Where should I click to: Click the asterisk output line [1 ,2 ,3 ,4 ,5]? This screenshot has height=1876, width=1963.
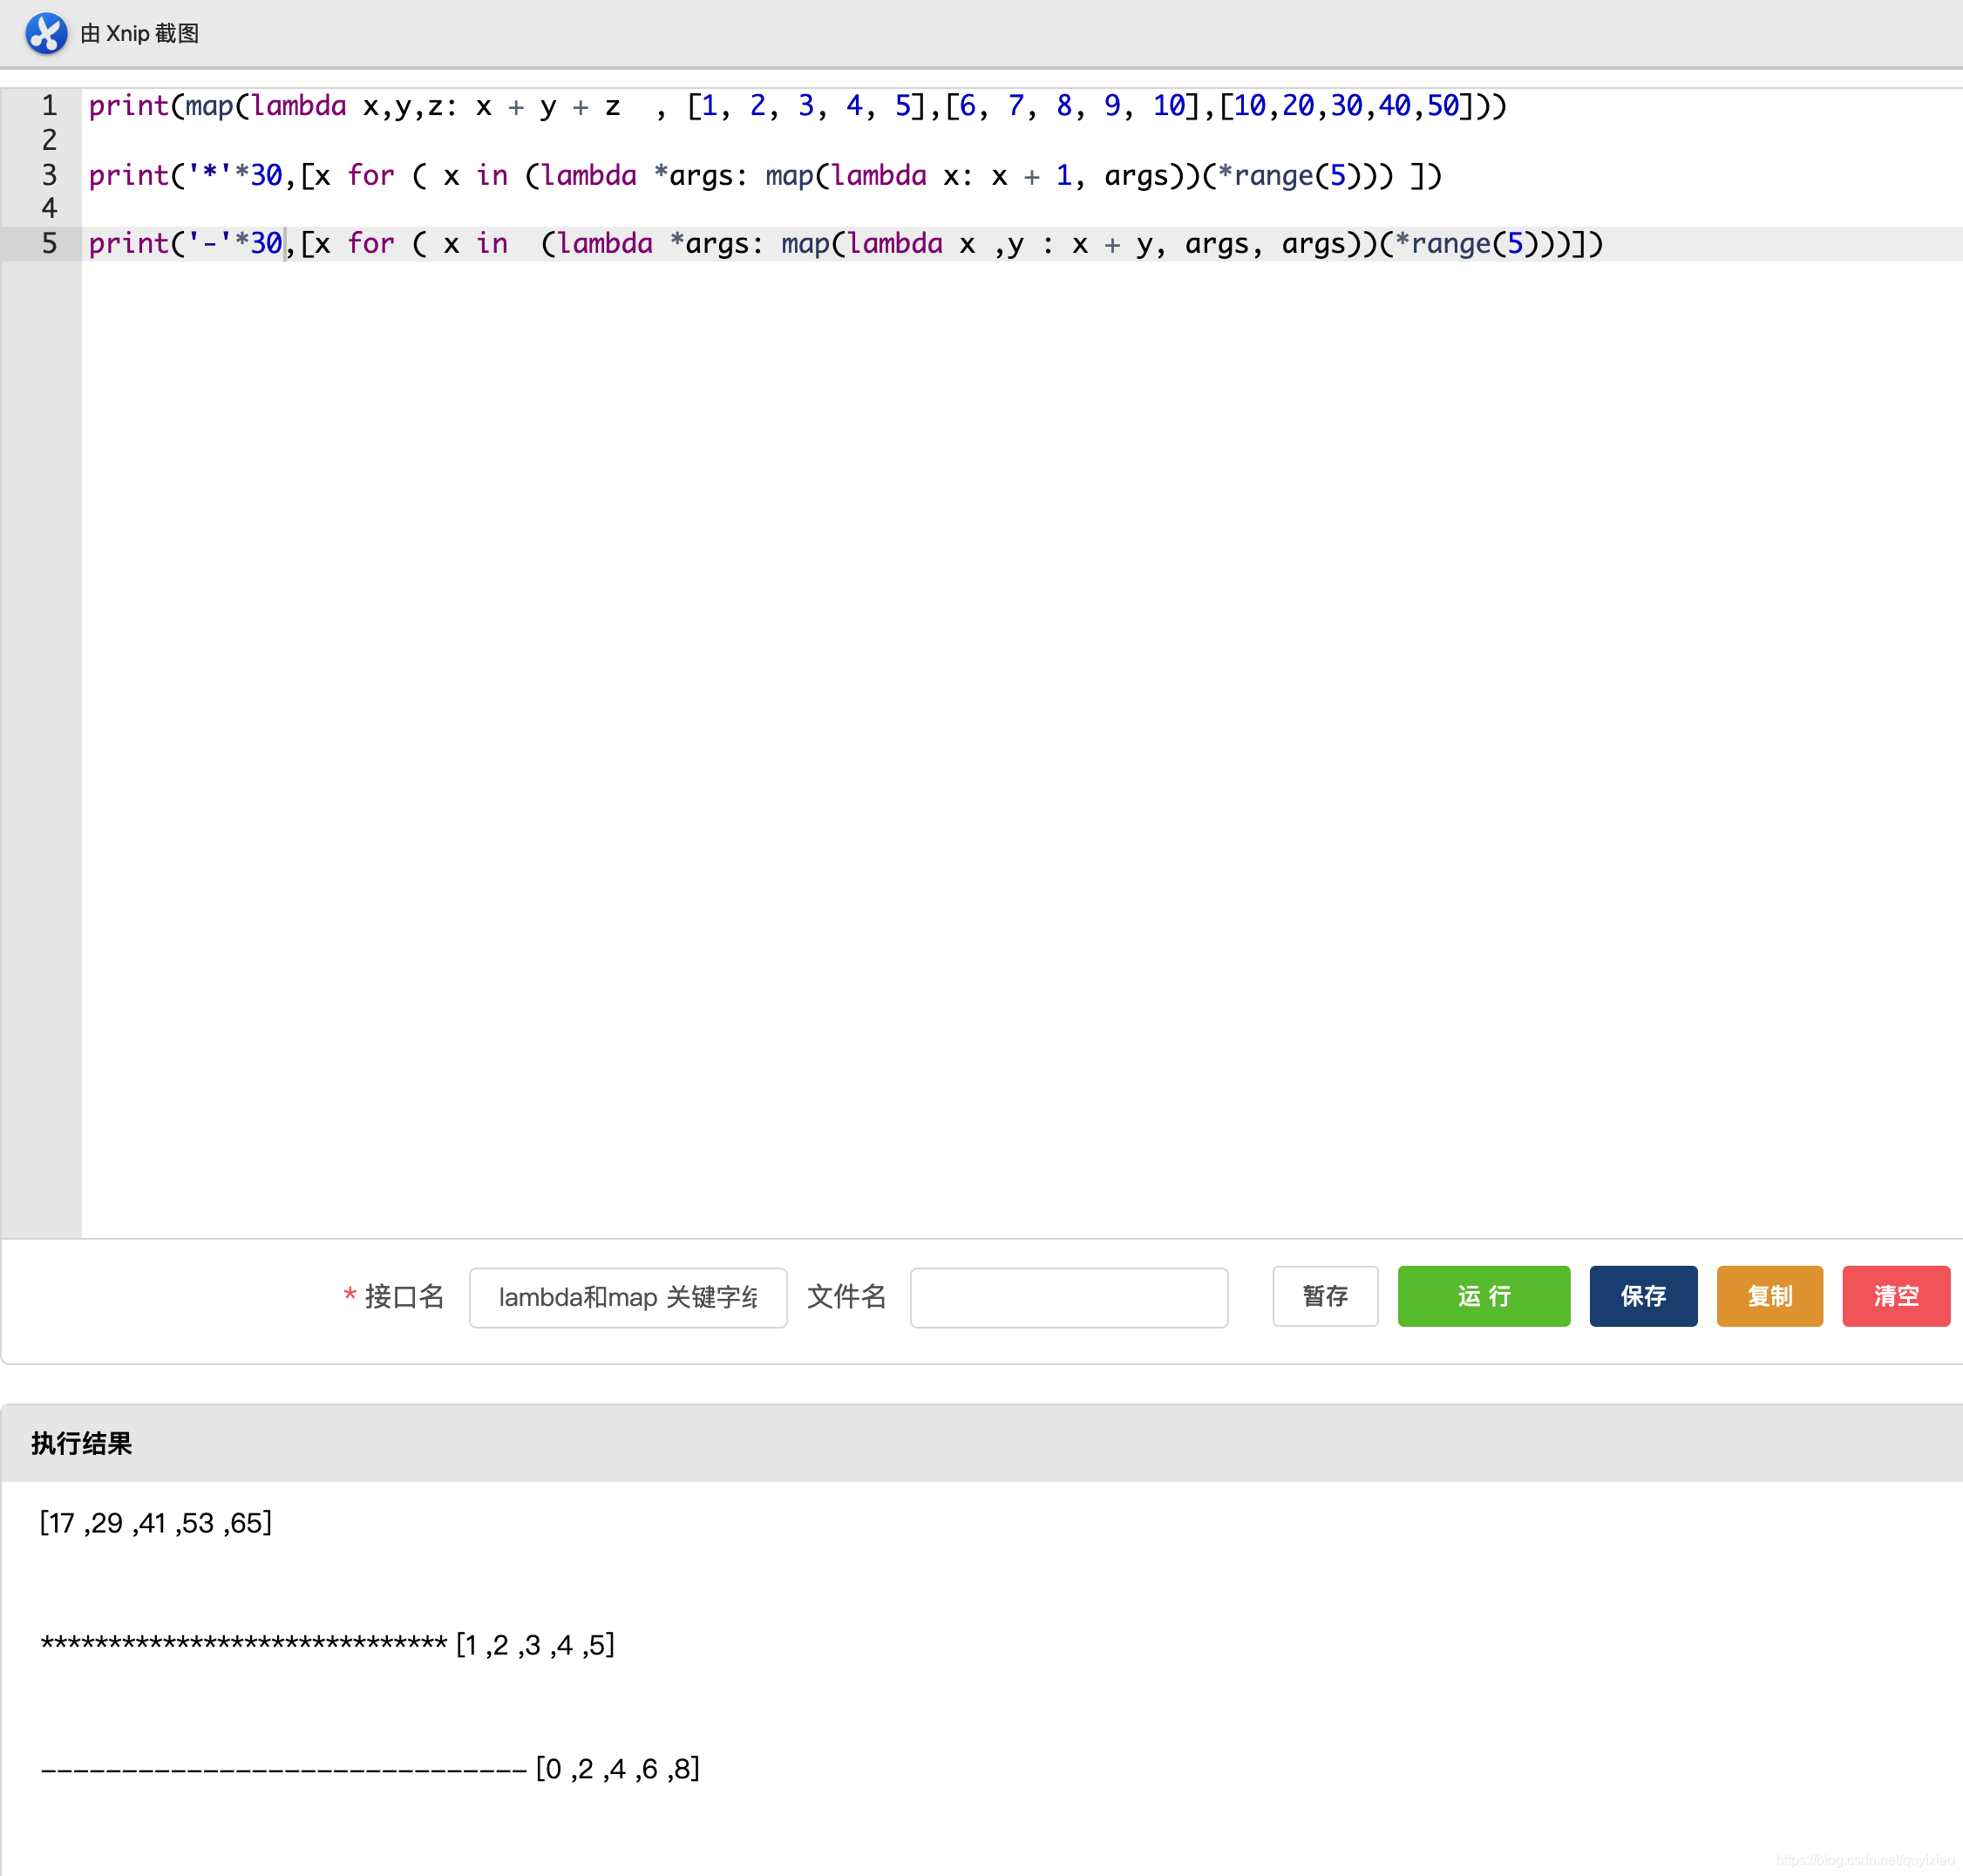tap(328, 1645)
